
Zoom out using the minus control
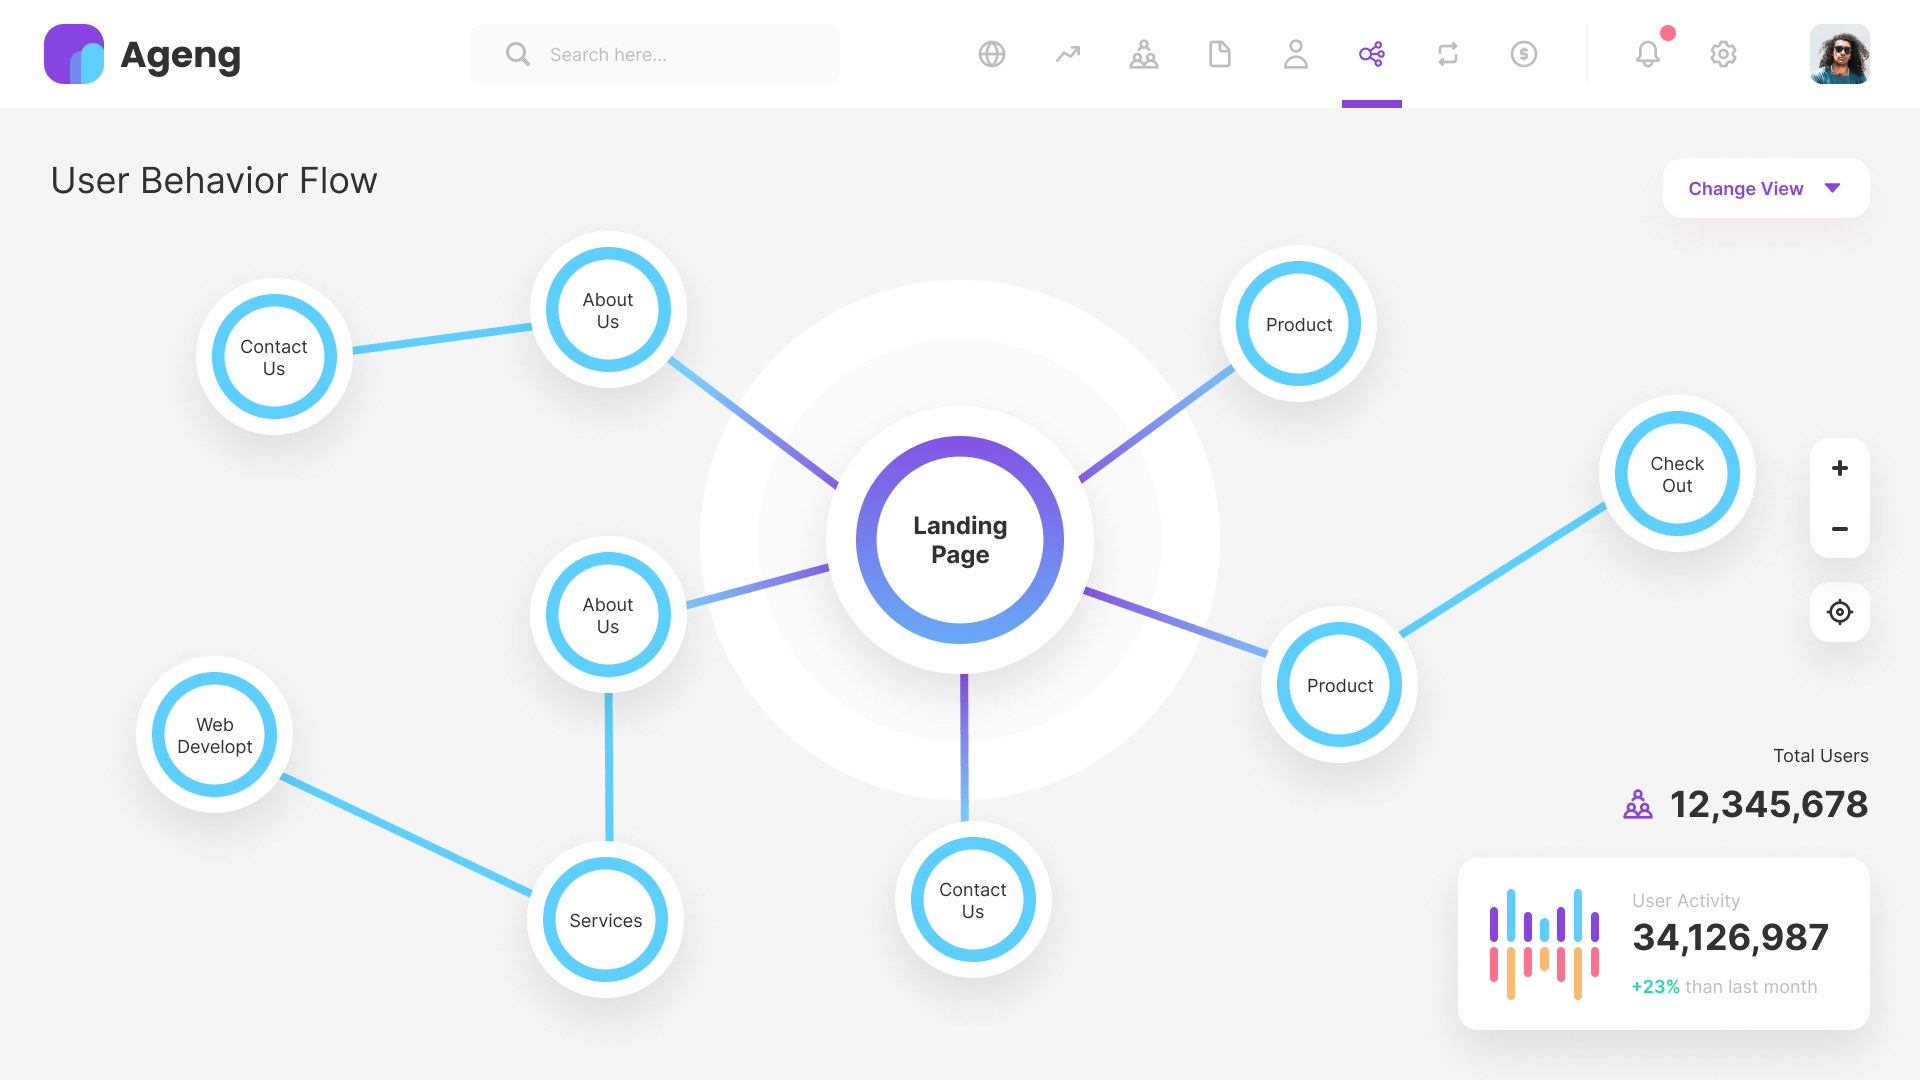tap(1839, 529)
